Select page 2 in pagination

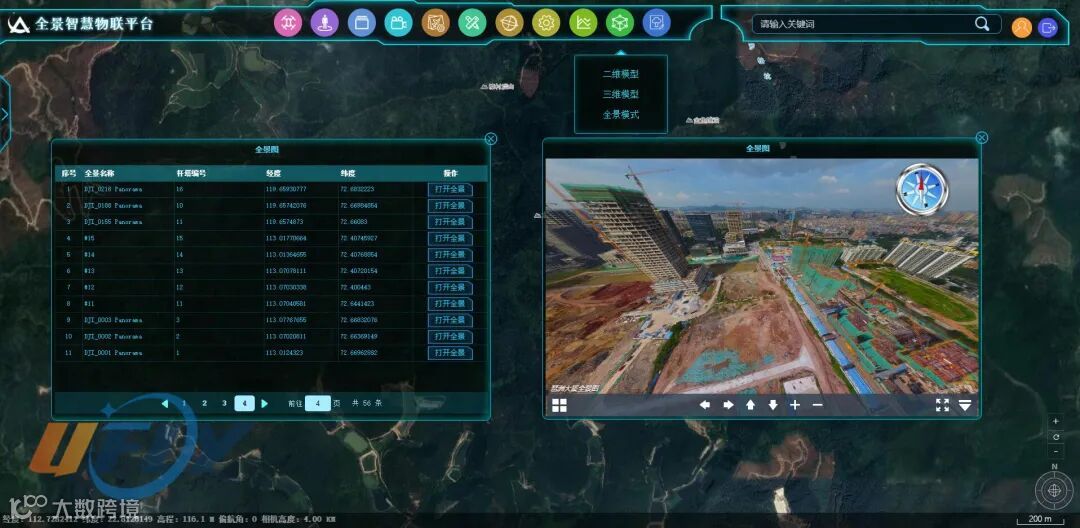204,403
